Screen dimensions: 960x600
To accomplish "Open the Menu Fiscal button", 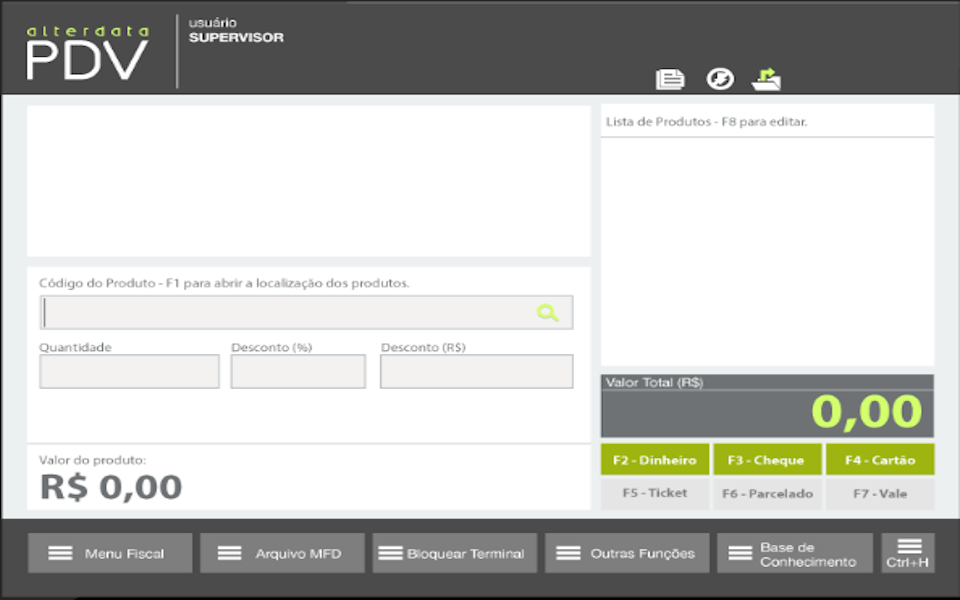I will [x=110, y=553].
